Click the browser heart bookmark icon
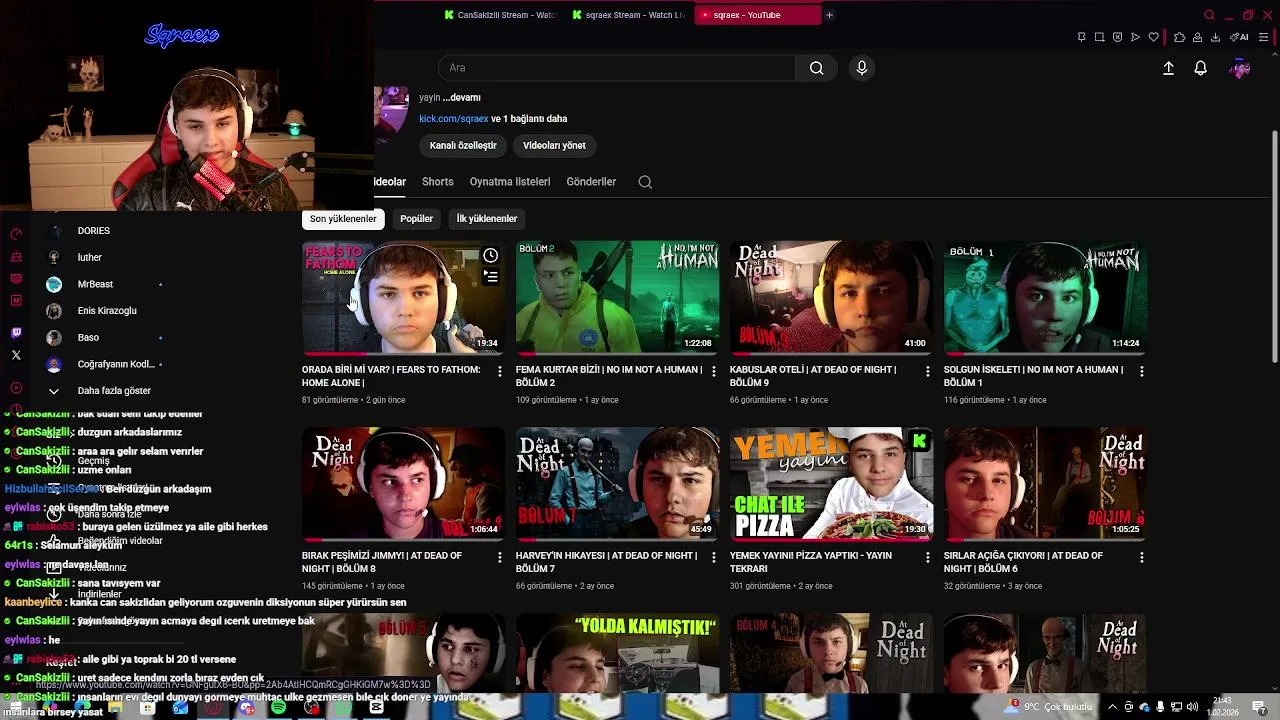This screenshot has width=1280, height=720. 1153,38
